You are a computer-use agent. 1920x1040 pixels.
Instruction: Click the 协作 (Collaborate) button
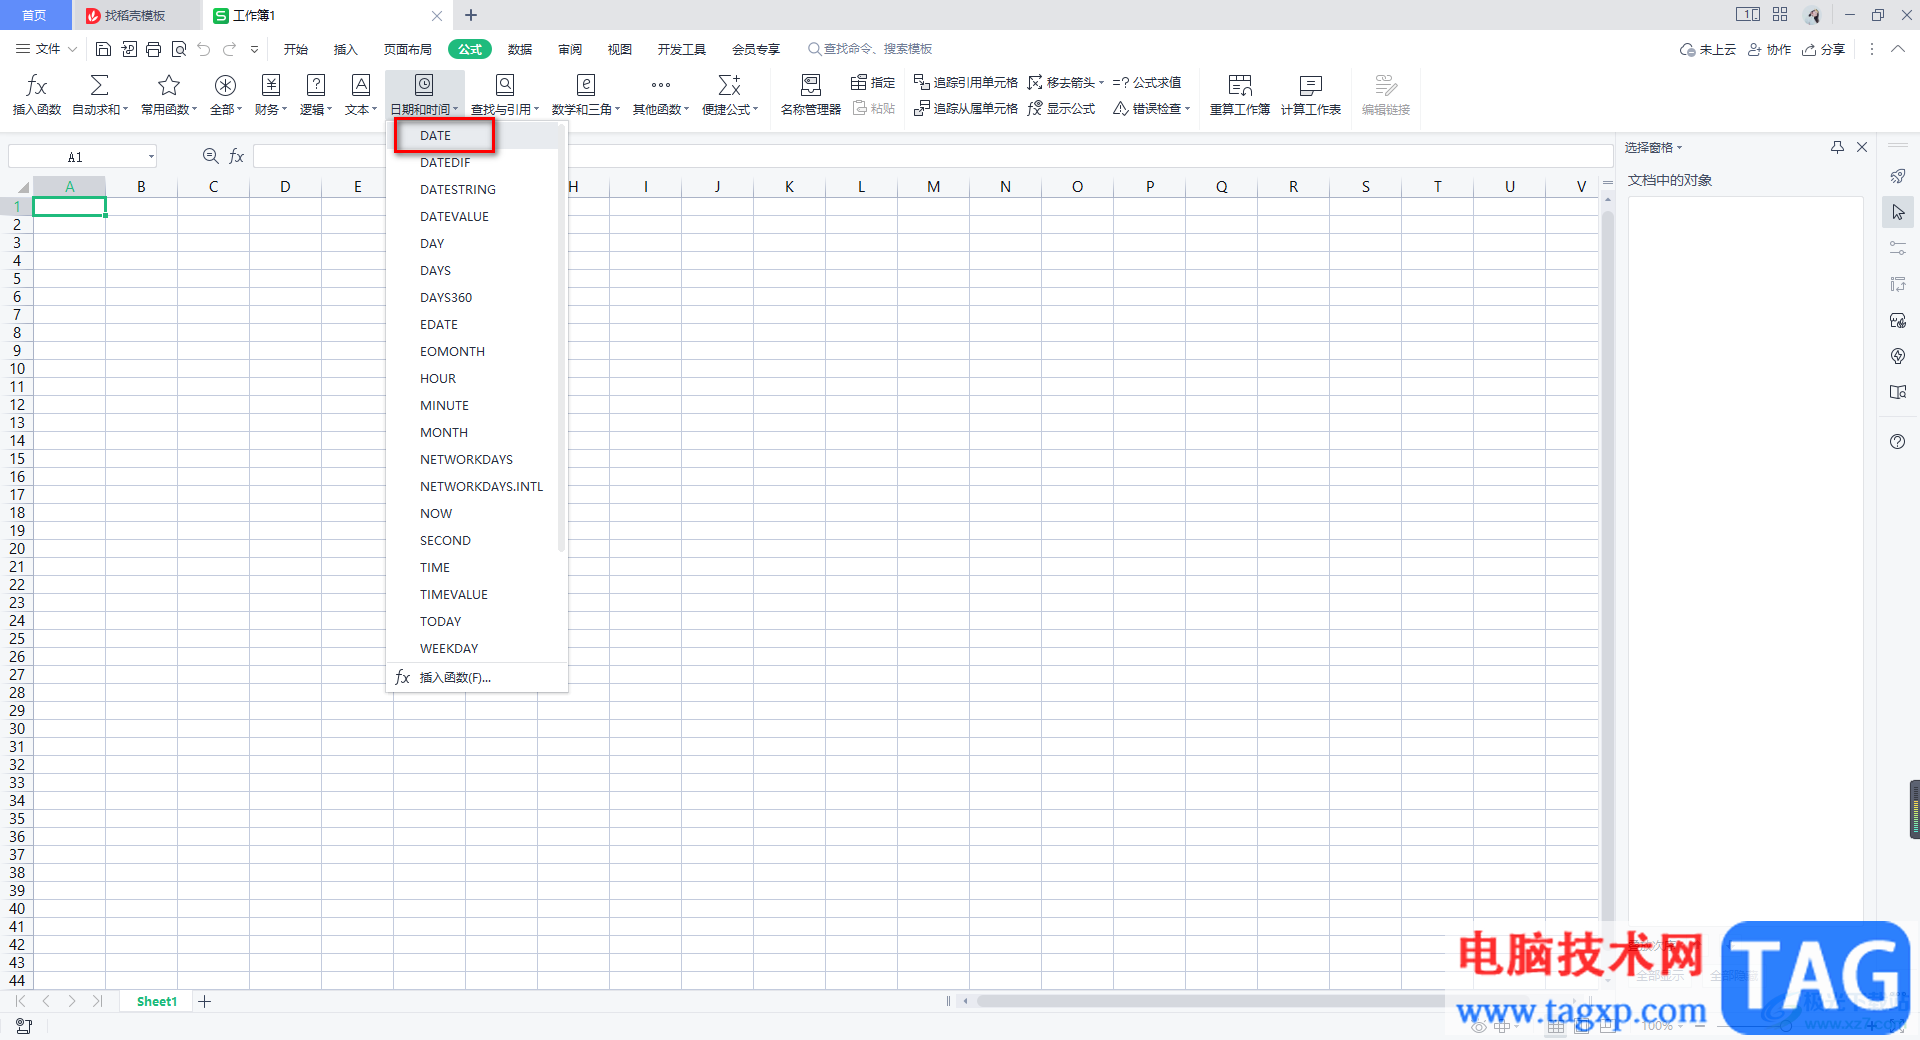(x=1769, y=49)
